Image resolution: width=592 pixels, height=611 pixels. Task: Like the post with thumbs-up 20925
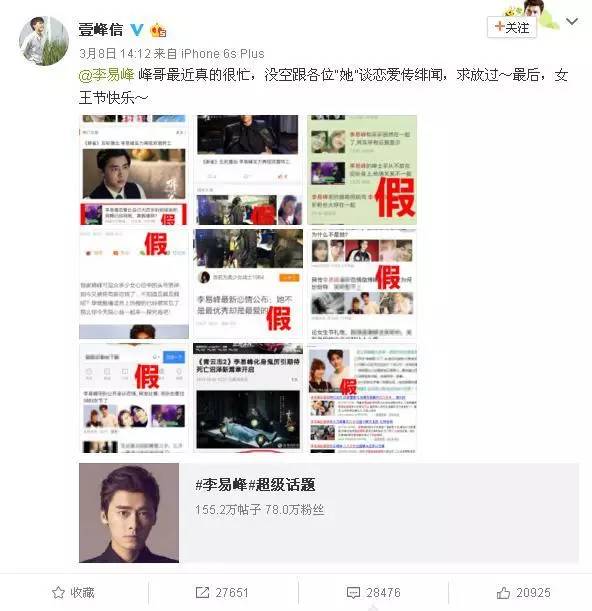523,593
